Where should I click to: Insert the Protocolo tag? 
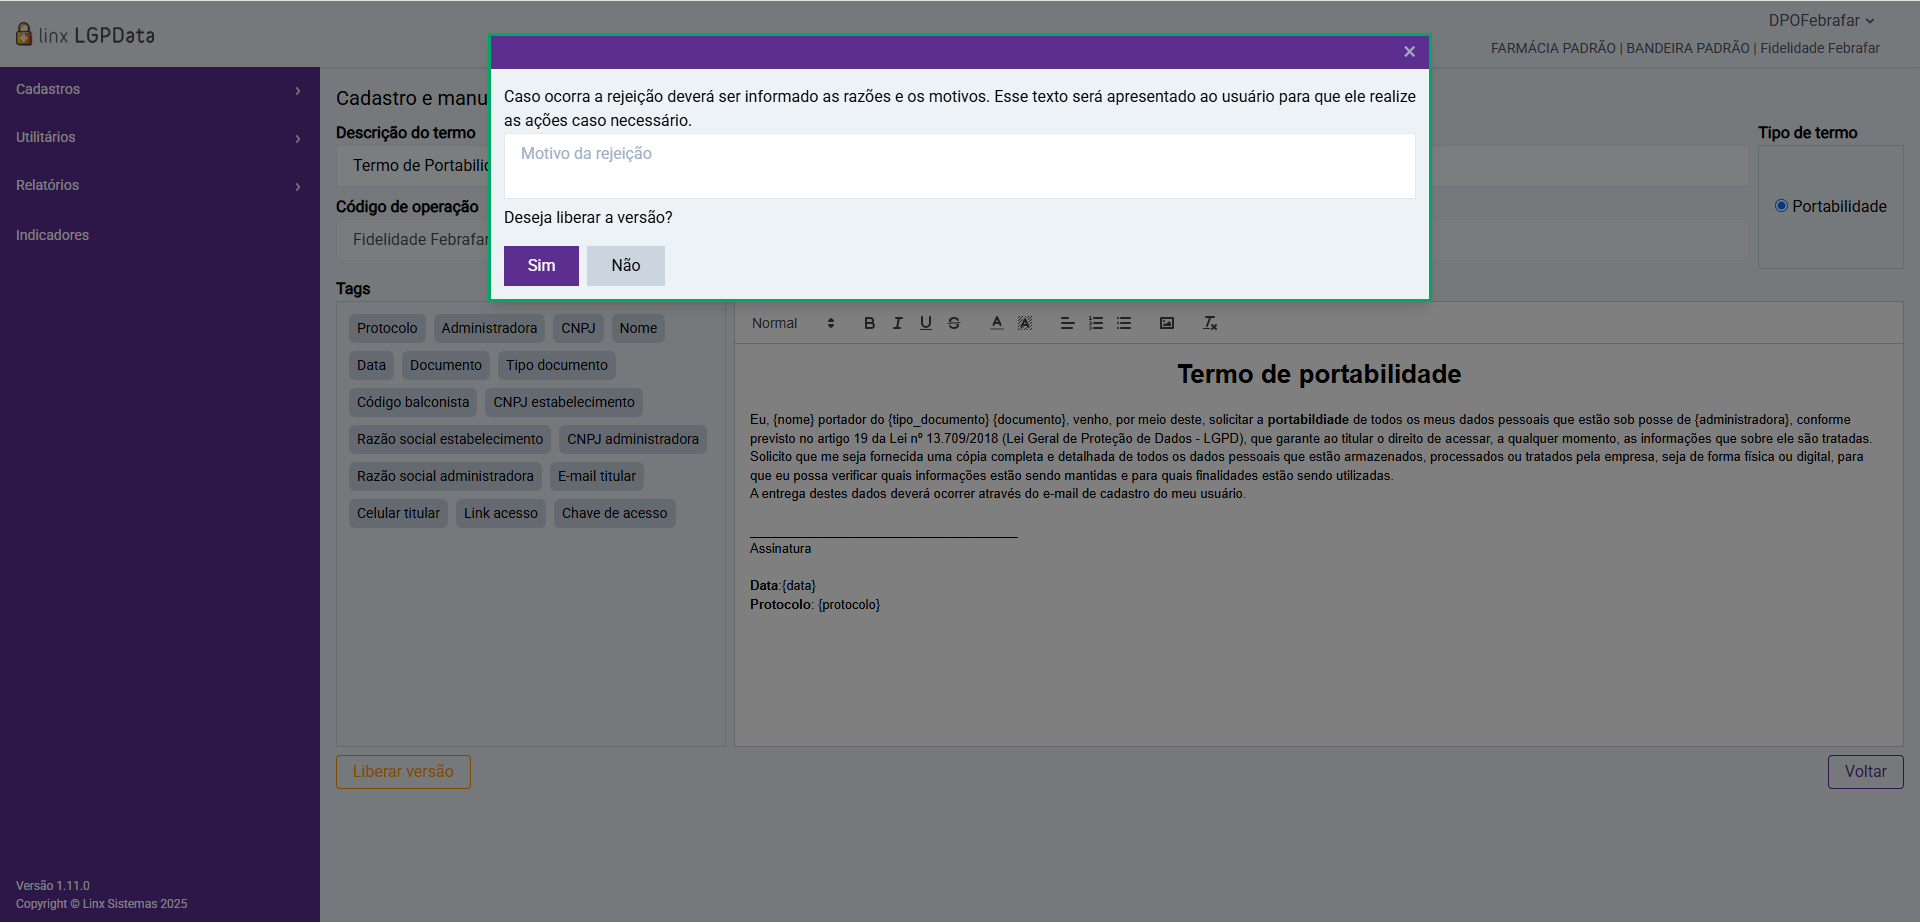(387, 328)
